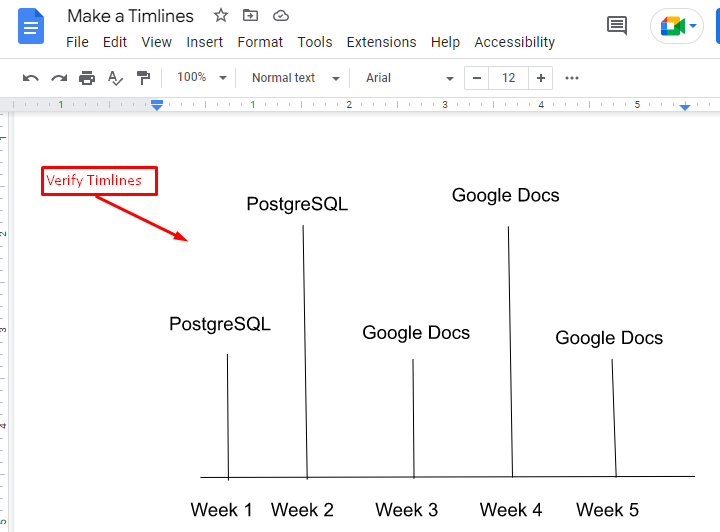The image size is (720, 532).
Task: Open the Arial font dropdown
Action: click(x=409, y=78)
